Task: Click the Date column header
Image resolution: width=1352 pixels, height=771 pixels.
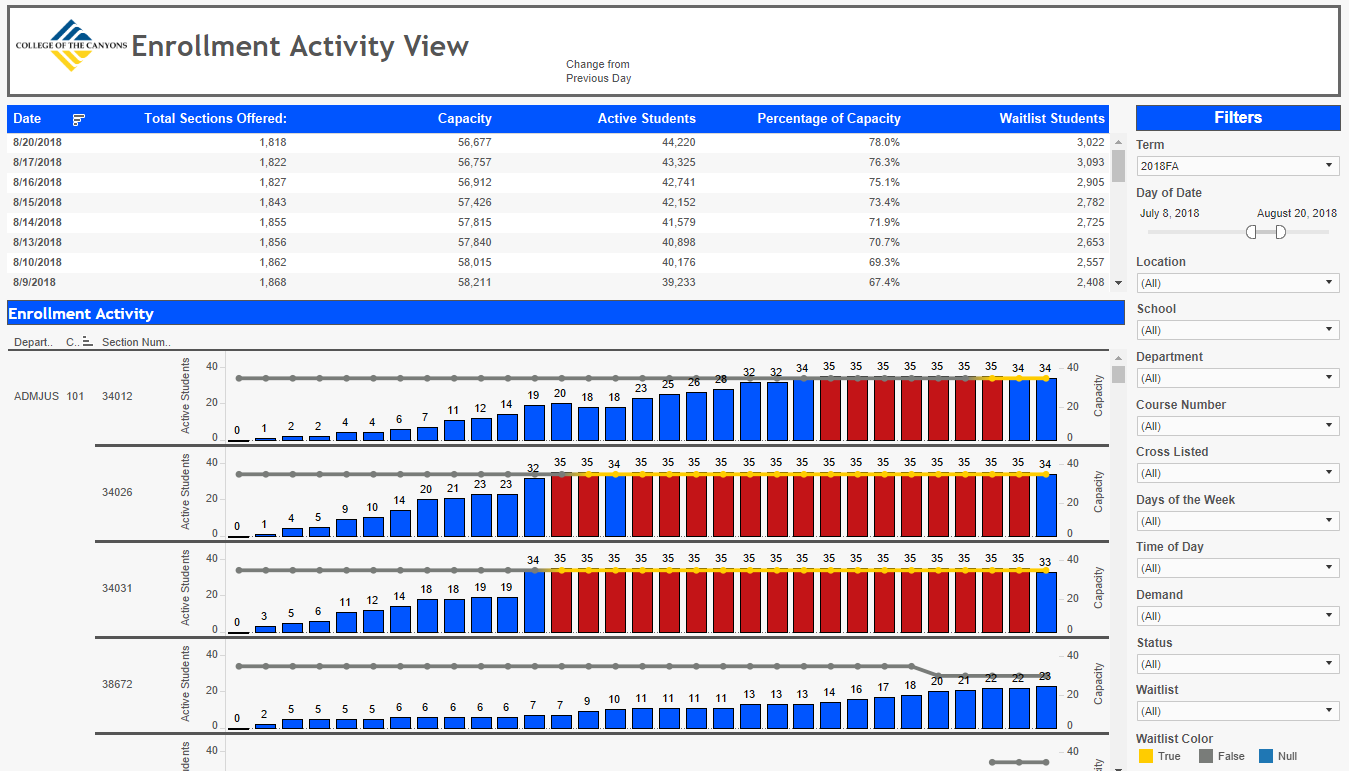Action: click(27, 119)
